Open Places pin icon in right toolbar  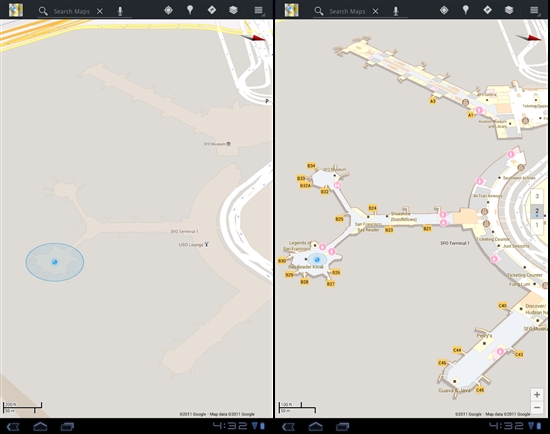tap(465, 10)
